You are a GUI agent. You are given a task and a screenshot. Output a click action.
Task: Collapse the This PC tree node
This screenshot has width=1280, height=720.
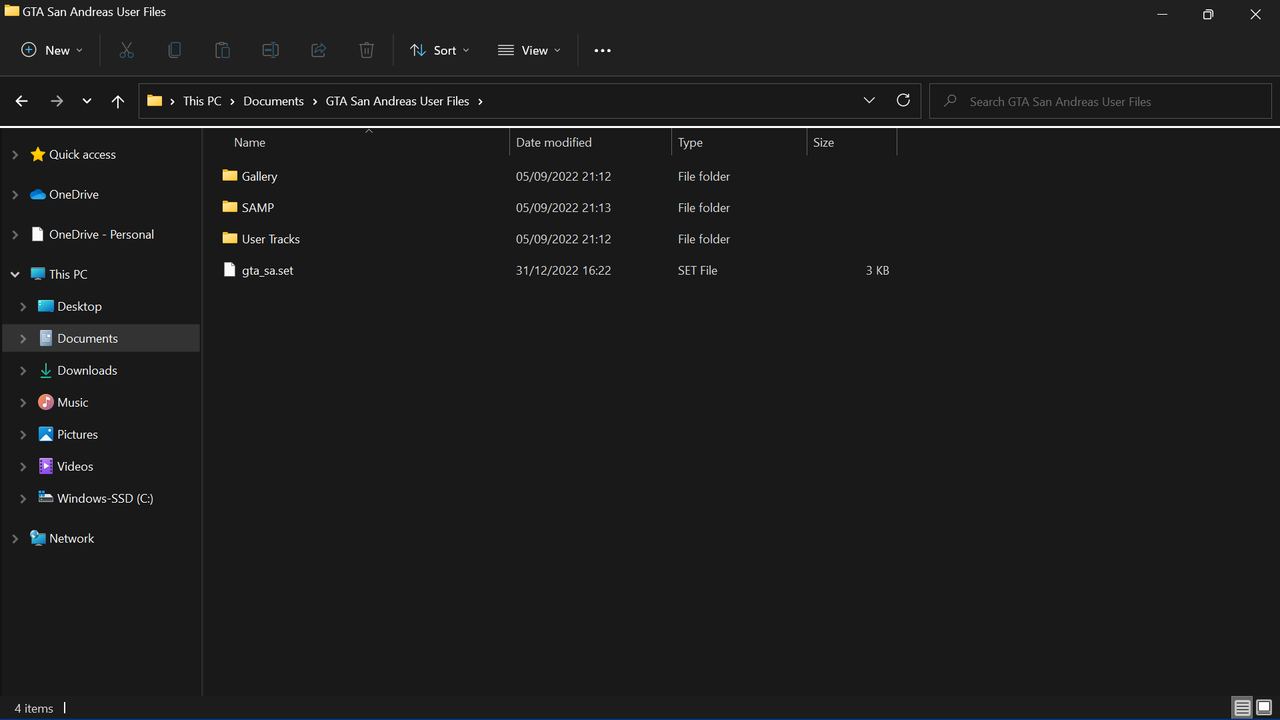(15, 274)
